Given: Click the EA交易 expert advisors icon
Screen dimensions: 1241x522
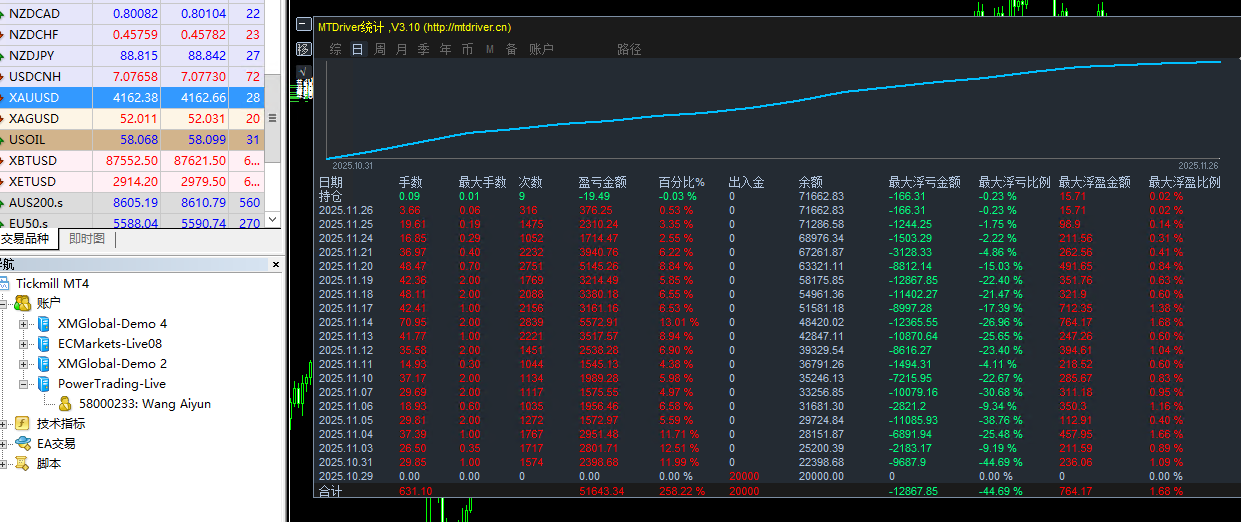Looking at the screenshot, I should tap(22, 443).
